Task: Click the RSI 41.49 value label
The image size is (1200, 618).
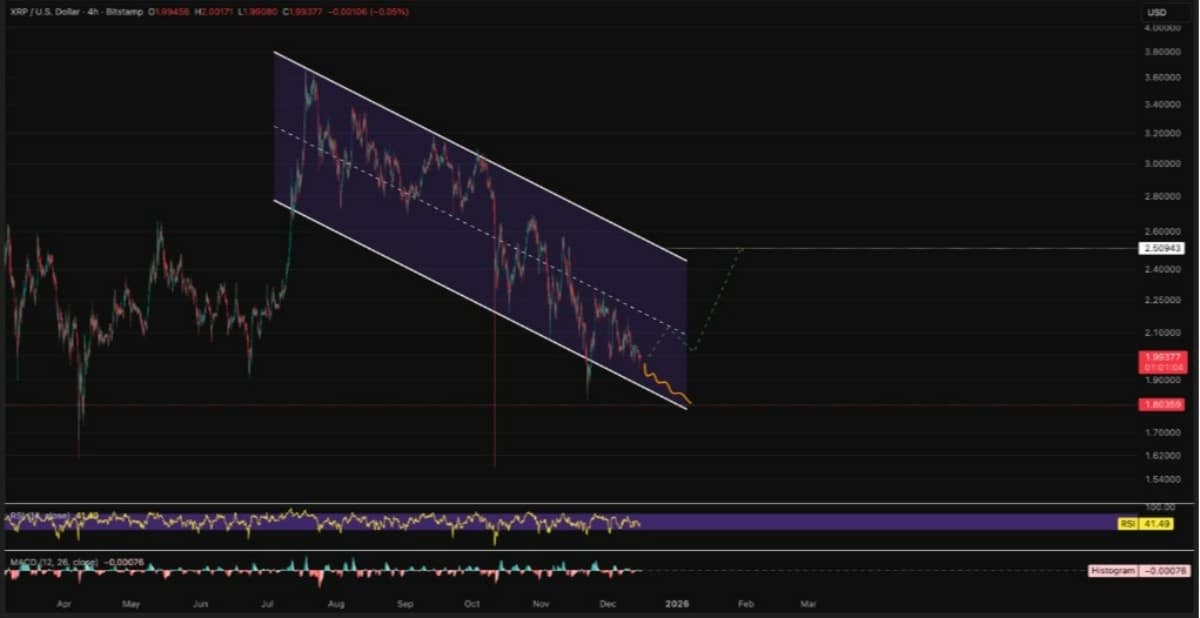Action: 1144,523
